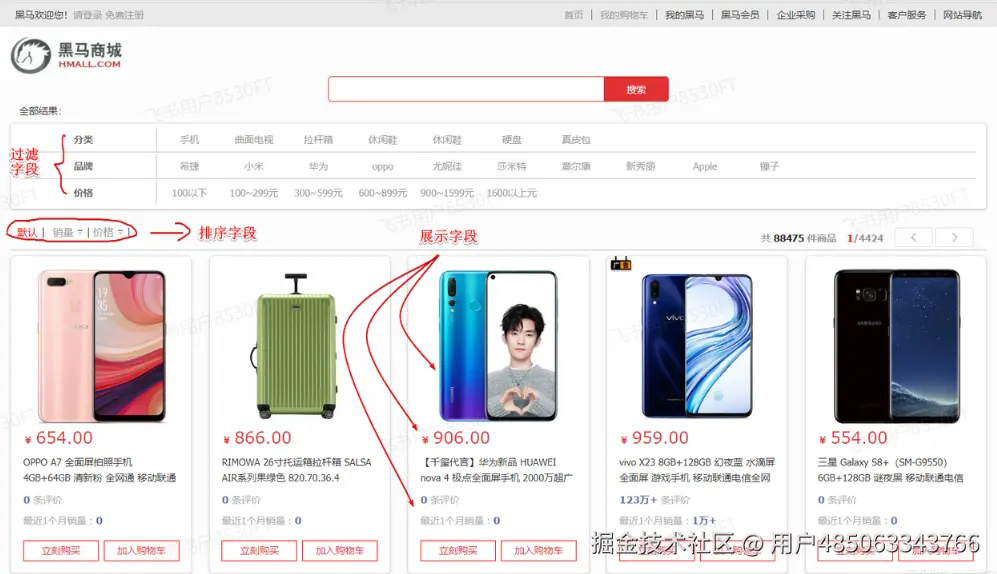Open the Samsung Galaxy S8+ image
Screen dimensions: 997x574
pos(897,346)
